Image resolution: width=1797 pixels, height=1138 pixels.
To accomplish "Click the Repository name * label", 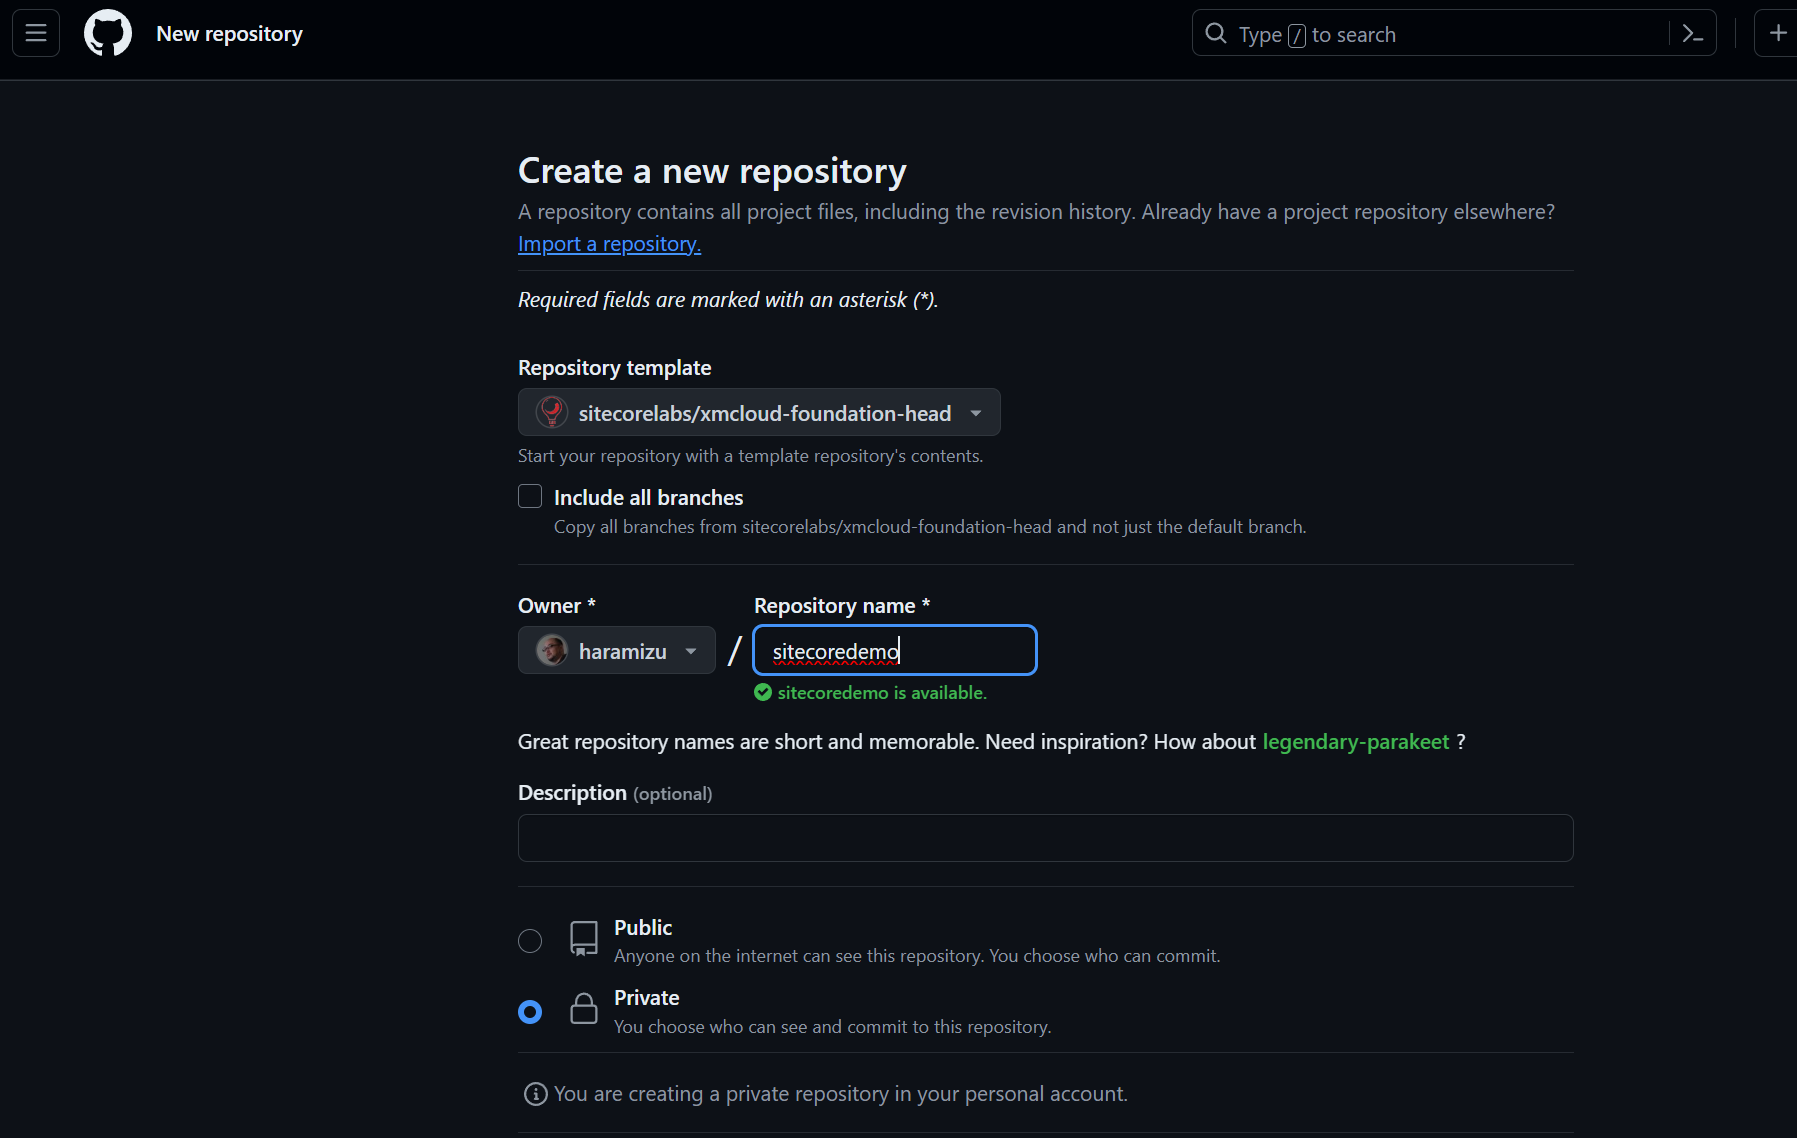I will (842, 606).
